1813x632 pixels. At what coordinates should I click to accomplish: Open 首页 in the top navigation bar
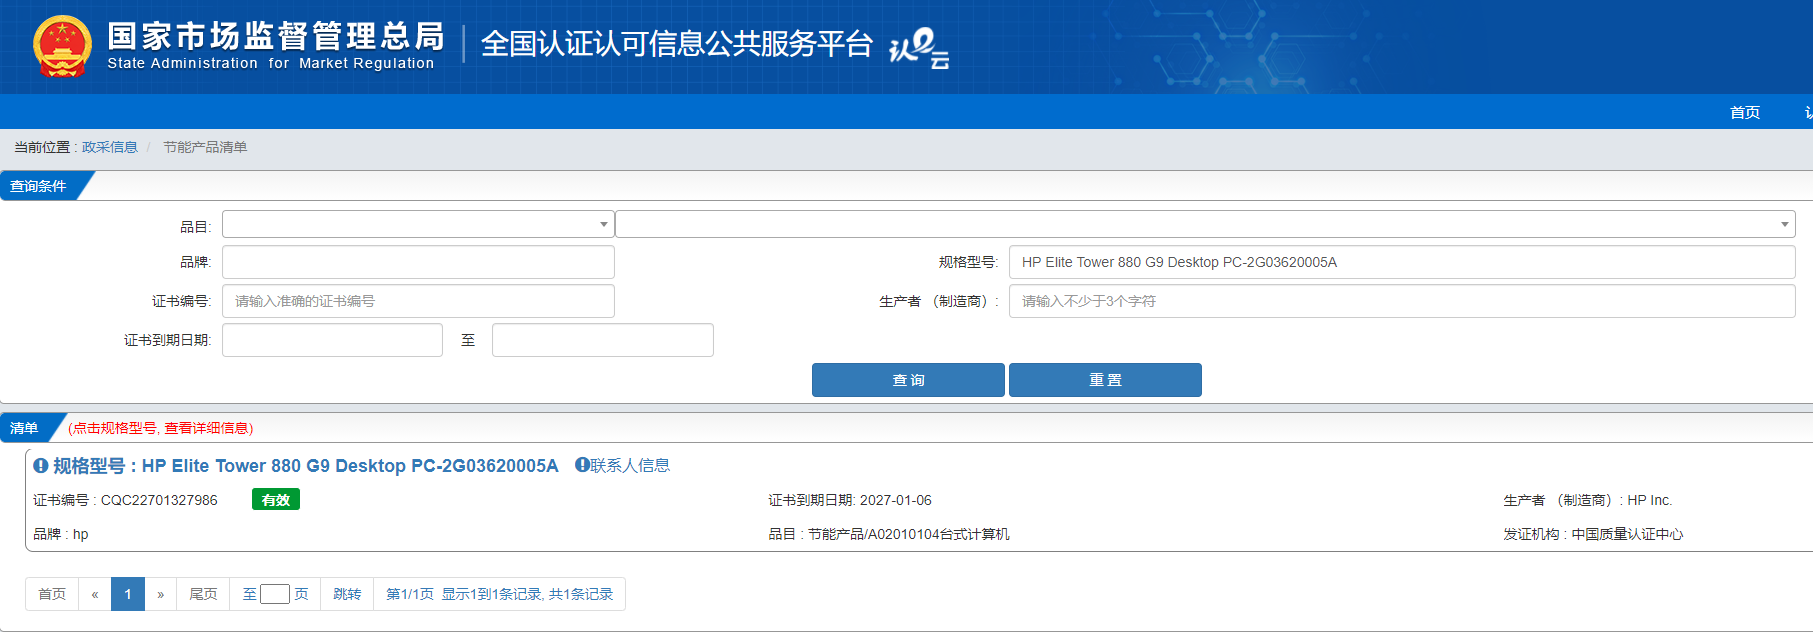click(x=1745, y=112)
